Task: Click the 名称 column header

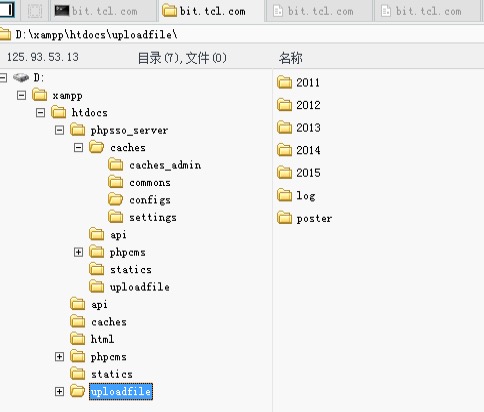Action: [291, 58]
